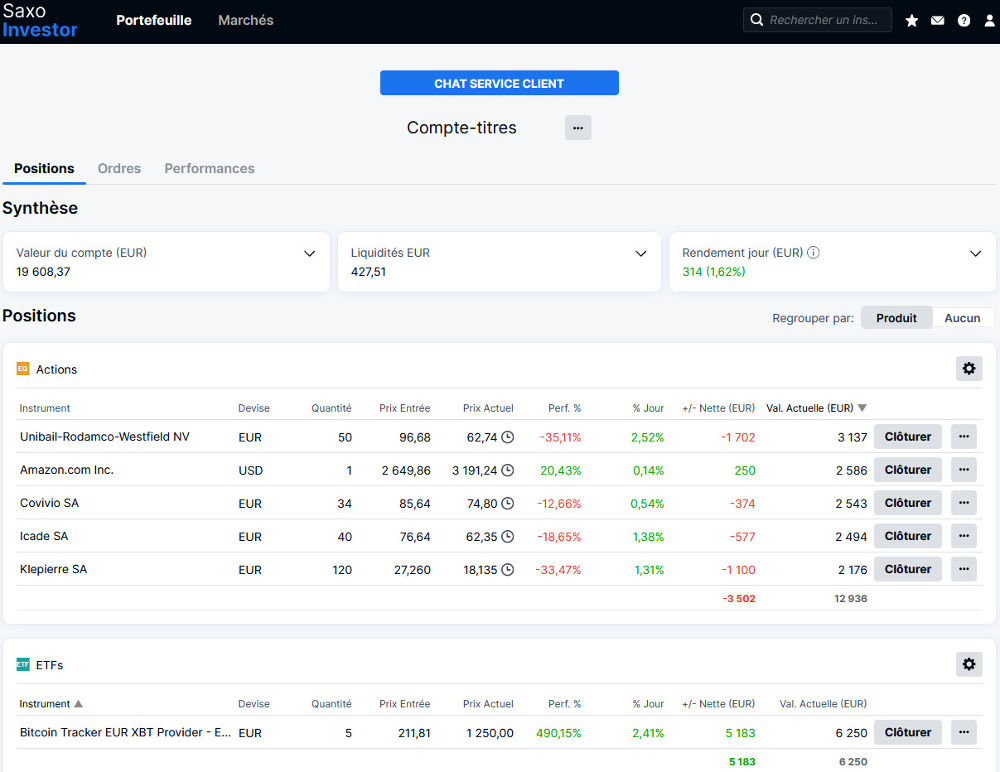Sort Actions by +/- Nette (EUR) column

click(x=718, y=408)
